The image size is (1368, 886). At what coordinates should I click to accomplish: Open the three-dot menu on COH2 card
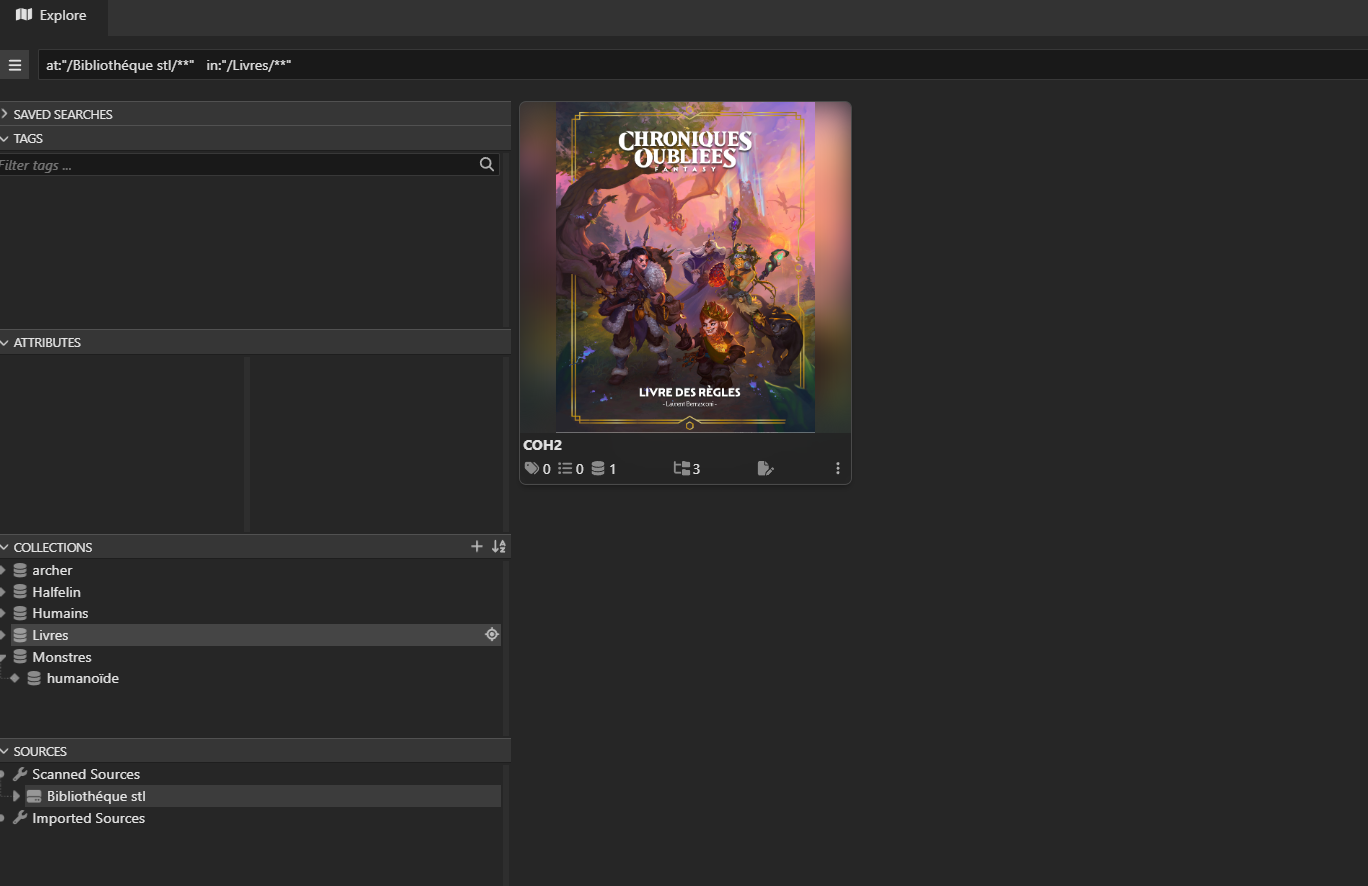coord(837,468)
